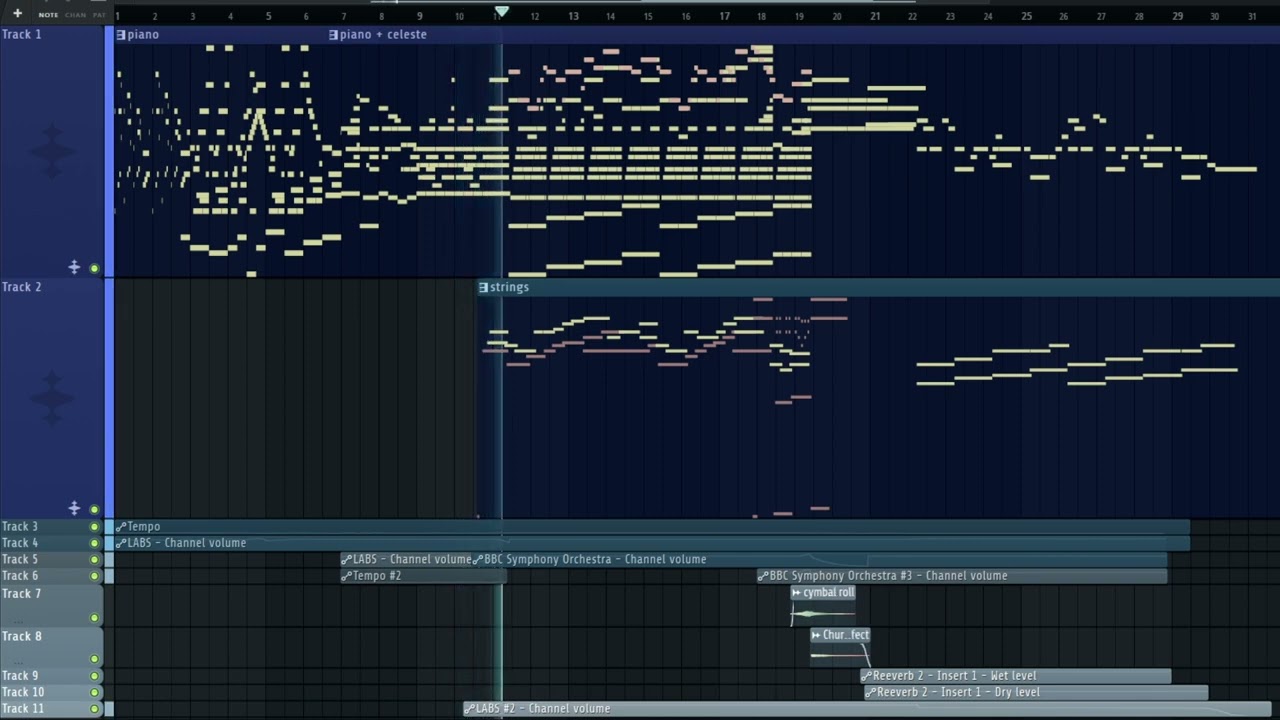Open the piano + celeste clip menu icon
1280x720 pixels.
click(333, 35)
